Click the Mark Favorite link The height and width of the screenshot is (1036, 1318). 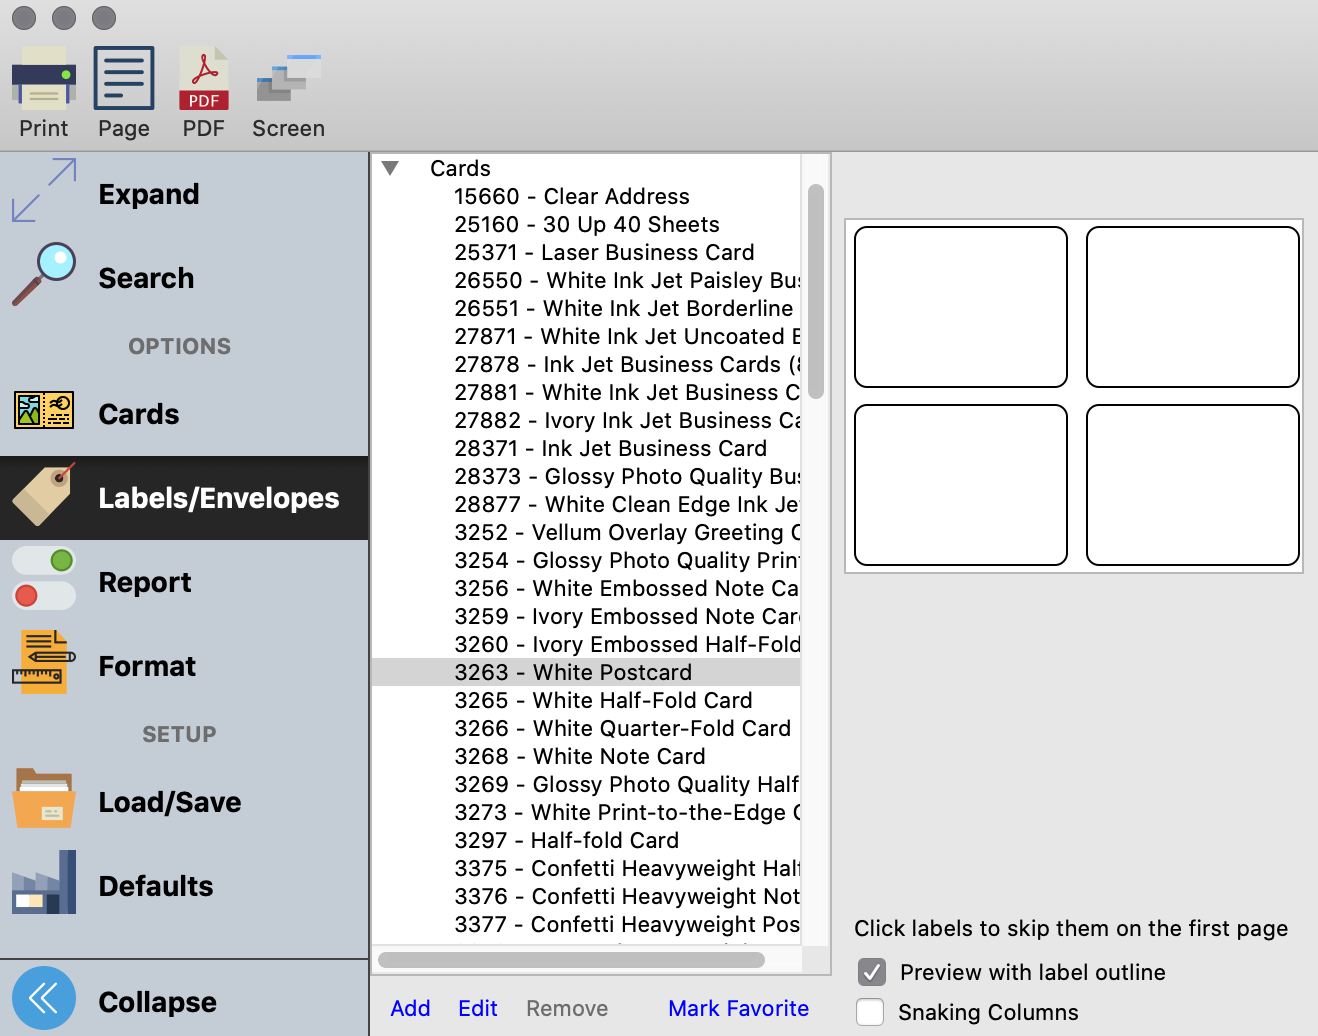[738, 1008]
